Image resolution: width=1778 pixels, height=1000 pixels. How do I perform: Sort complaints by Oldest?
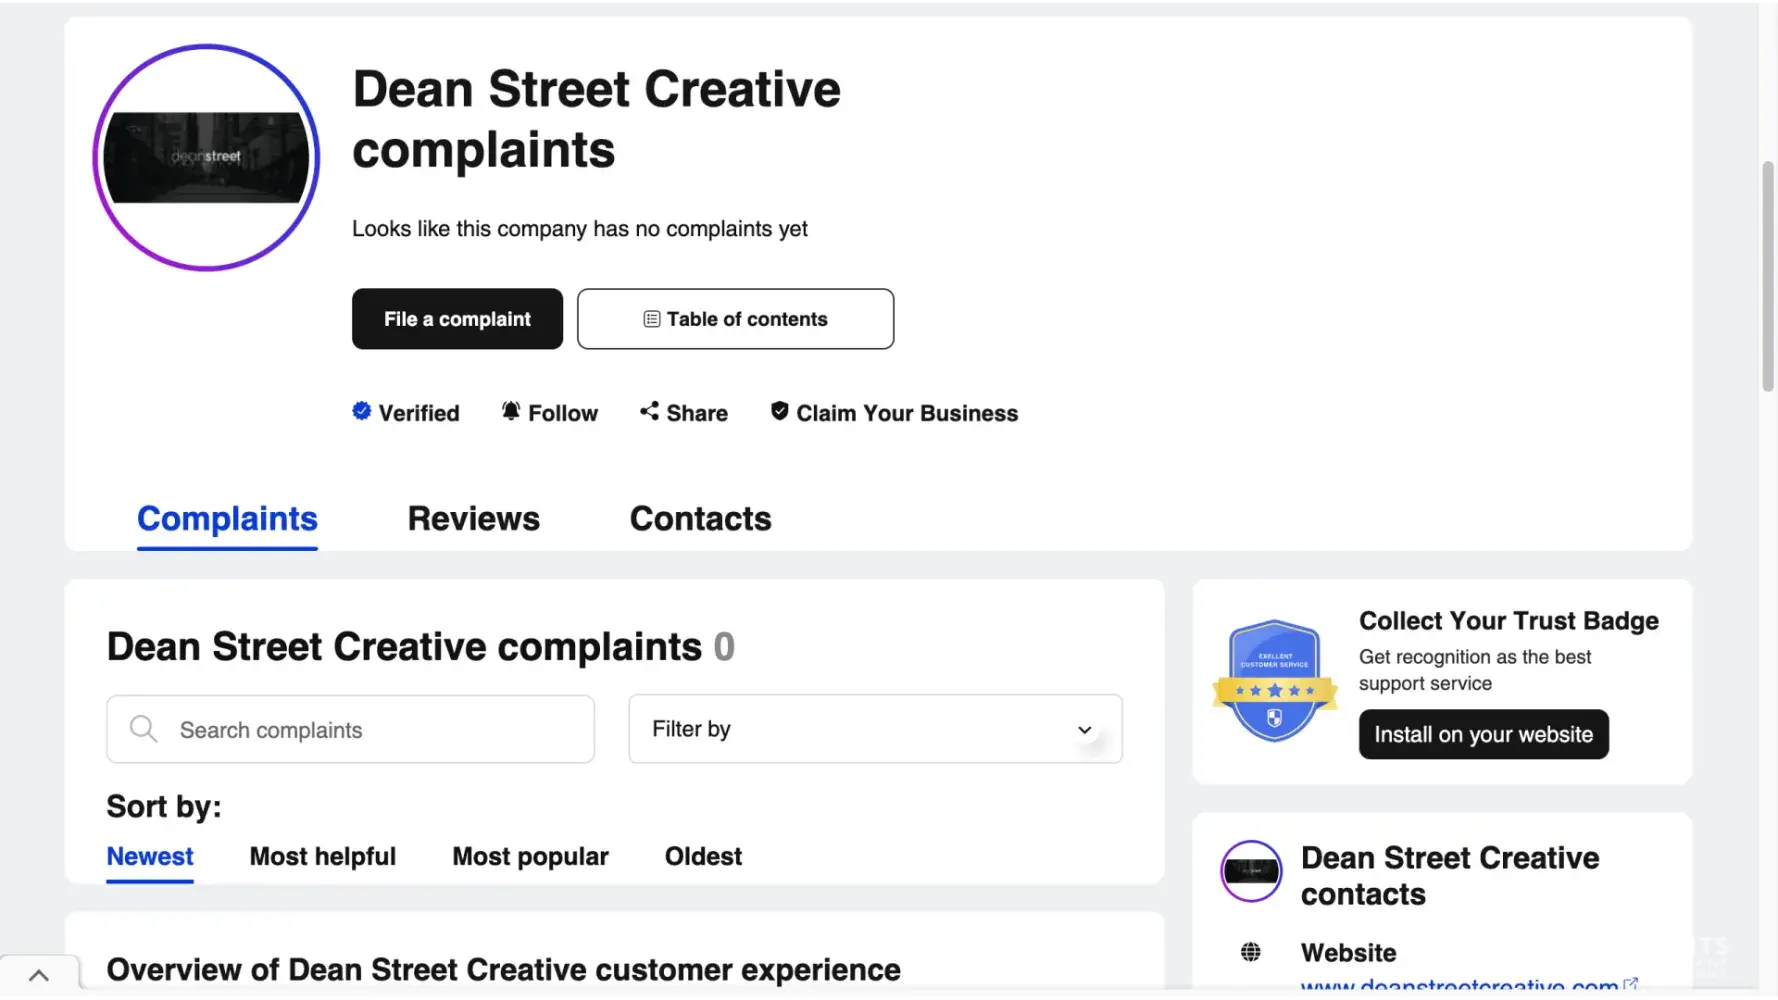703,857
